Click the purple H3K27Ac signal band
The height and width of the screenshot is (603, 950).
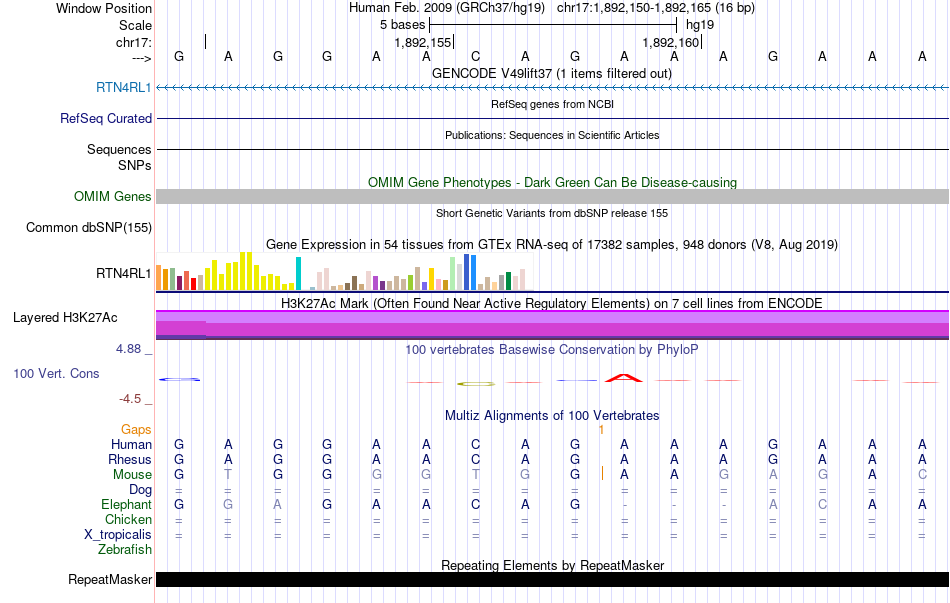pyautogui.click(x=552, y=325)
